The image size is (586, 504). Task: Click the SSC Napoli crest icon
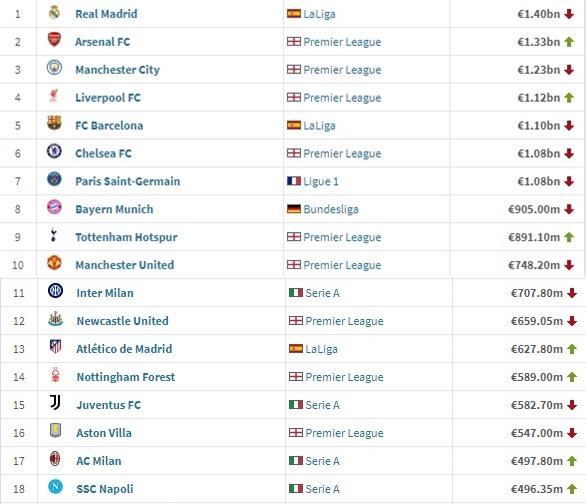pos(55,486)
